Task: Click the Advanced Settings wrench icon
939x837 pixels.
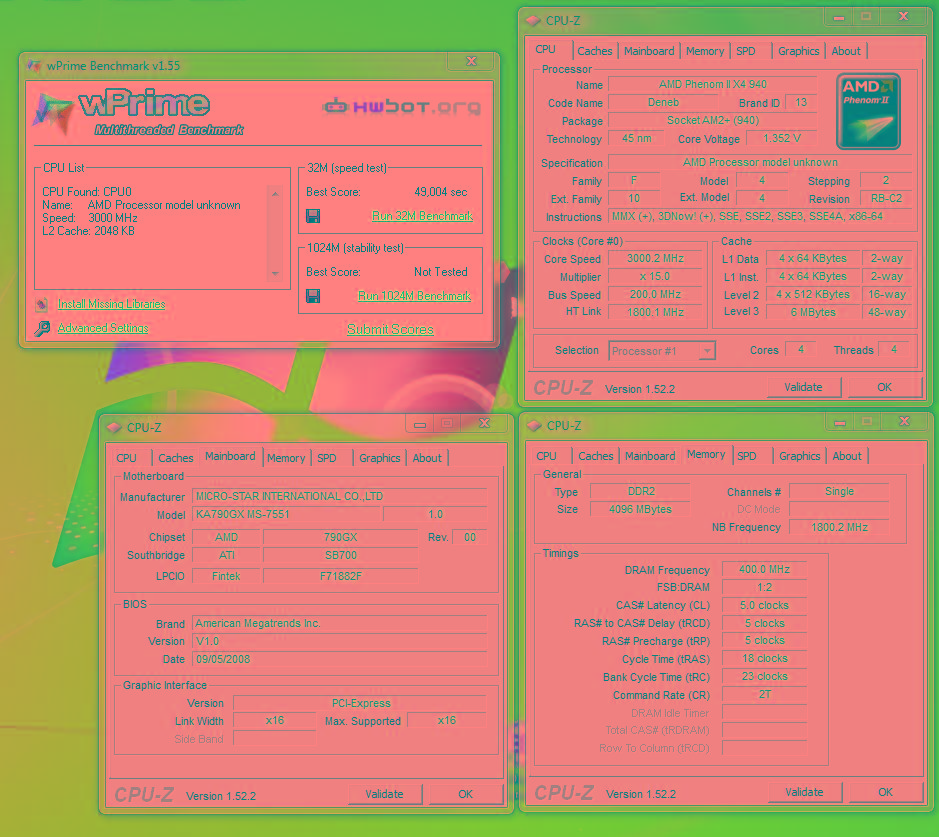Action: click(x=42, y=328)
